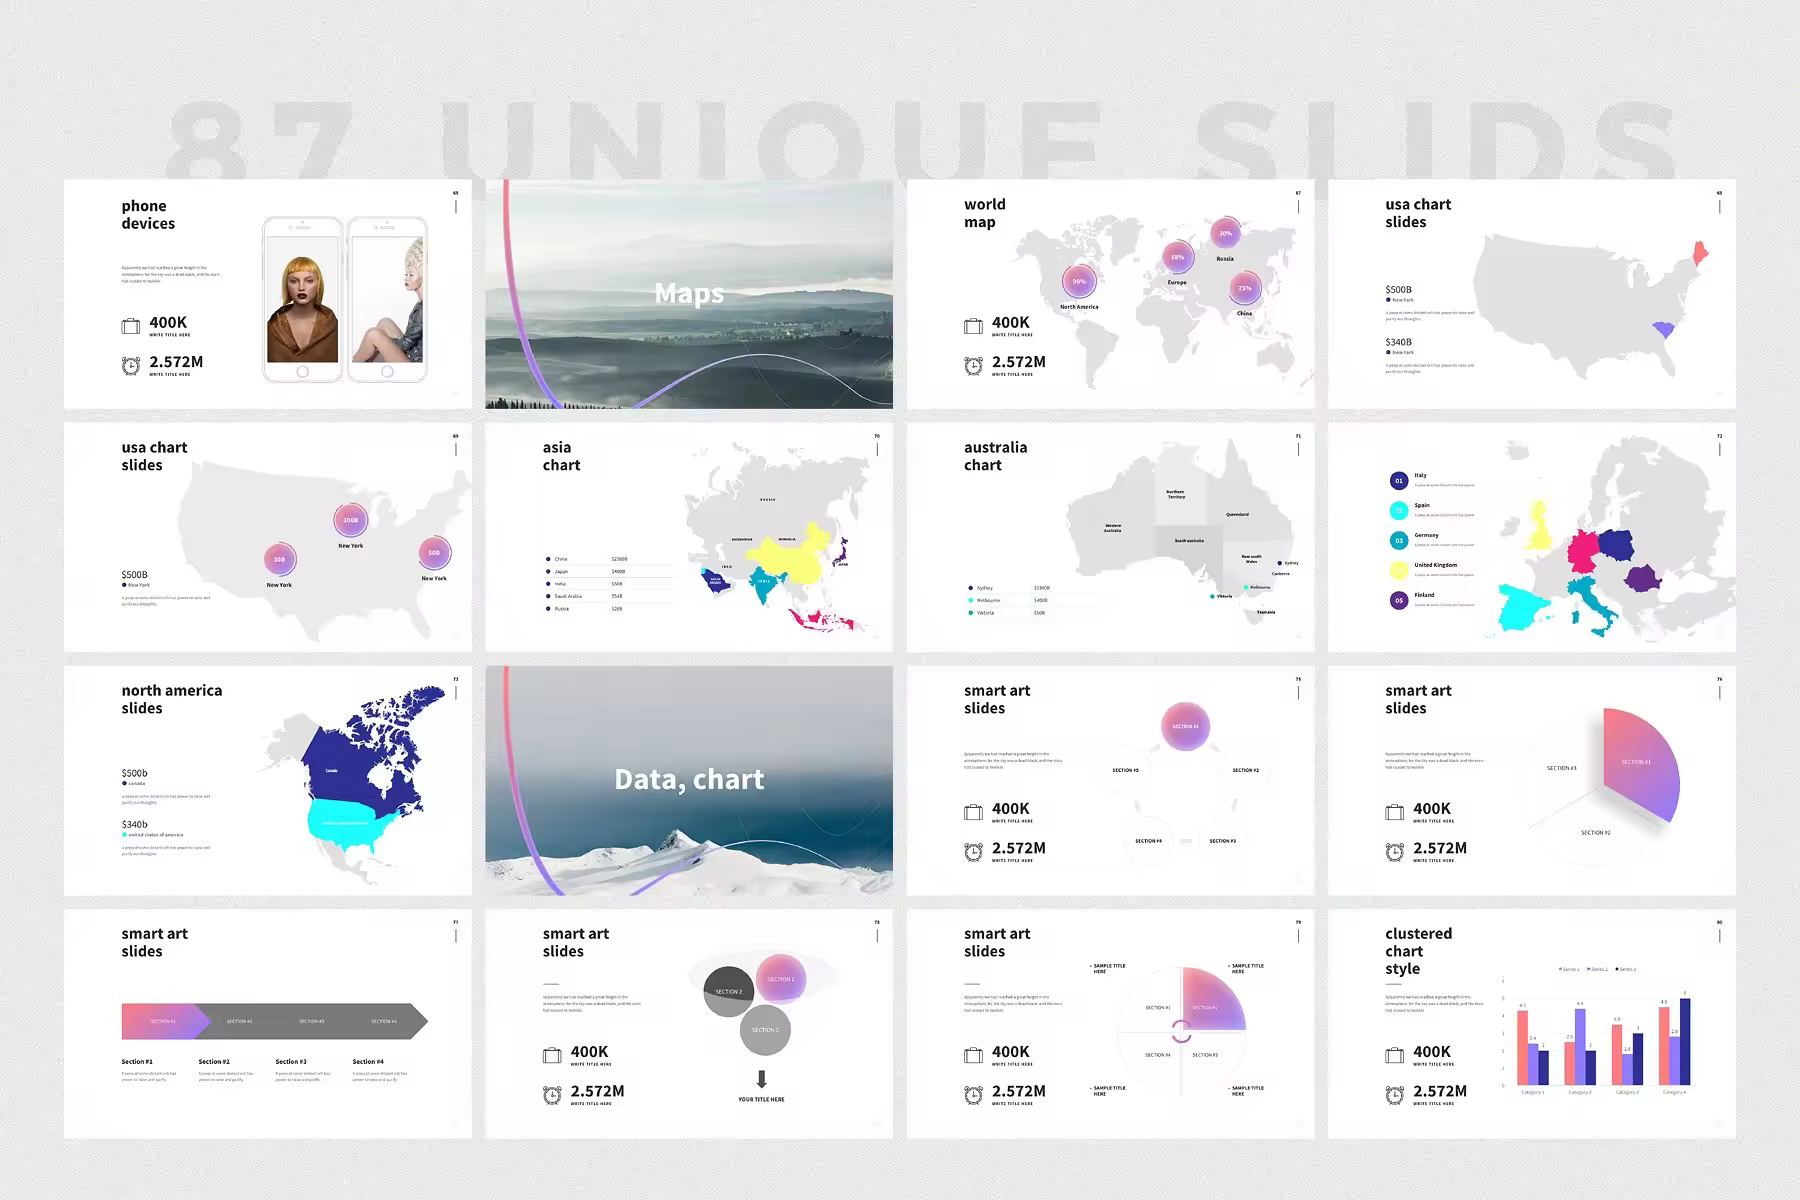This screenshot has height=1200, width=1800.
Task: Click the alarm clock icon on world map slide
Action: coord(974,366)
